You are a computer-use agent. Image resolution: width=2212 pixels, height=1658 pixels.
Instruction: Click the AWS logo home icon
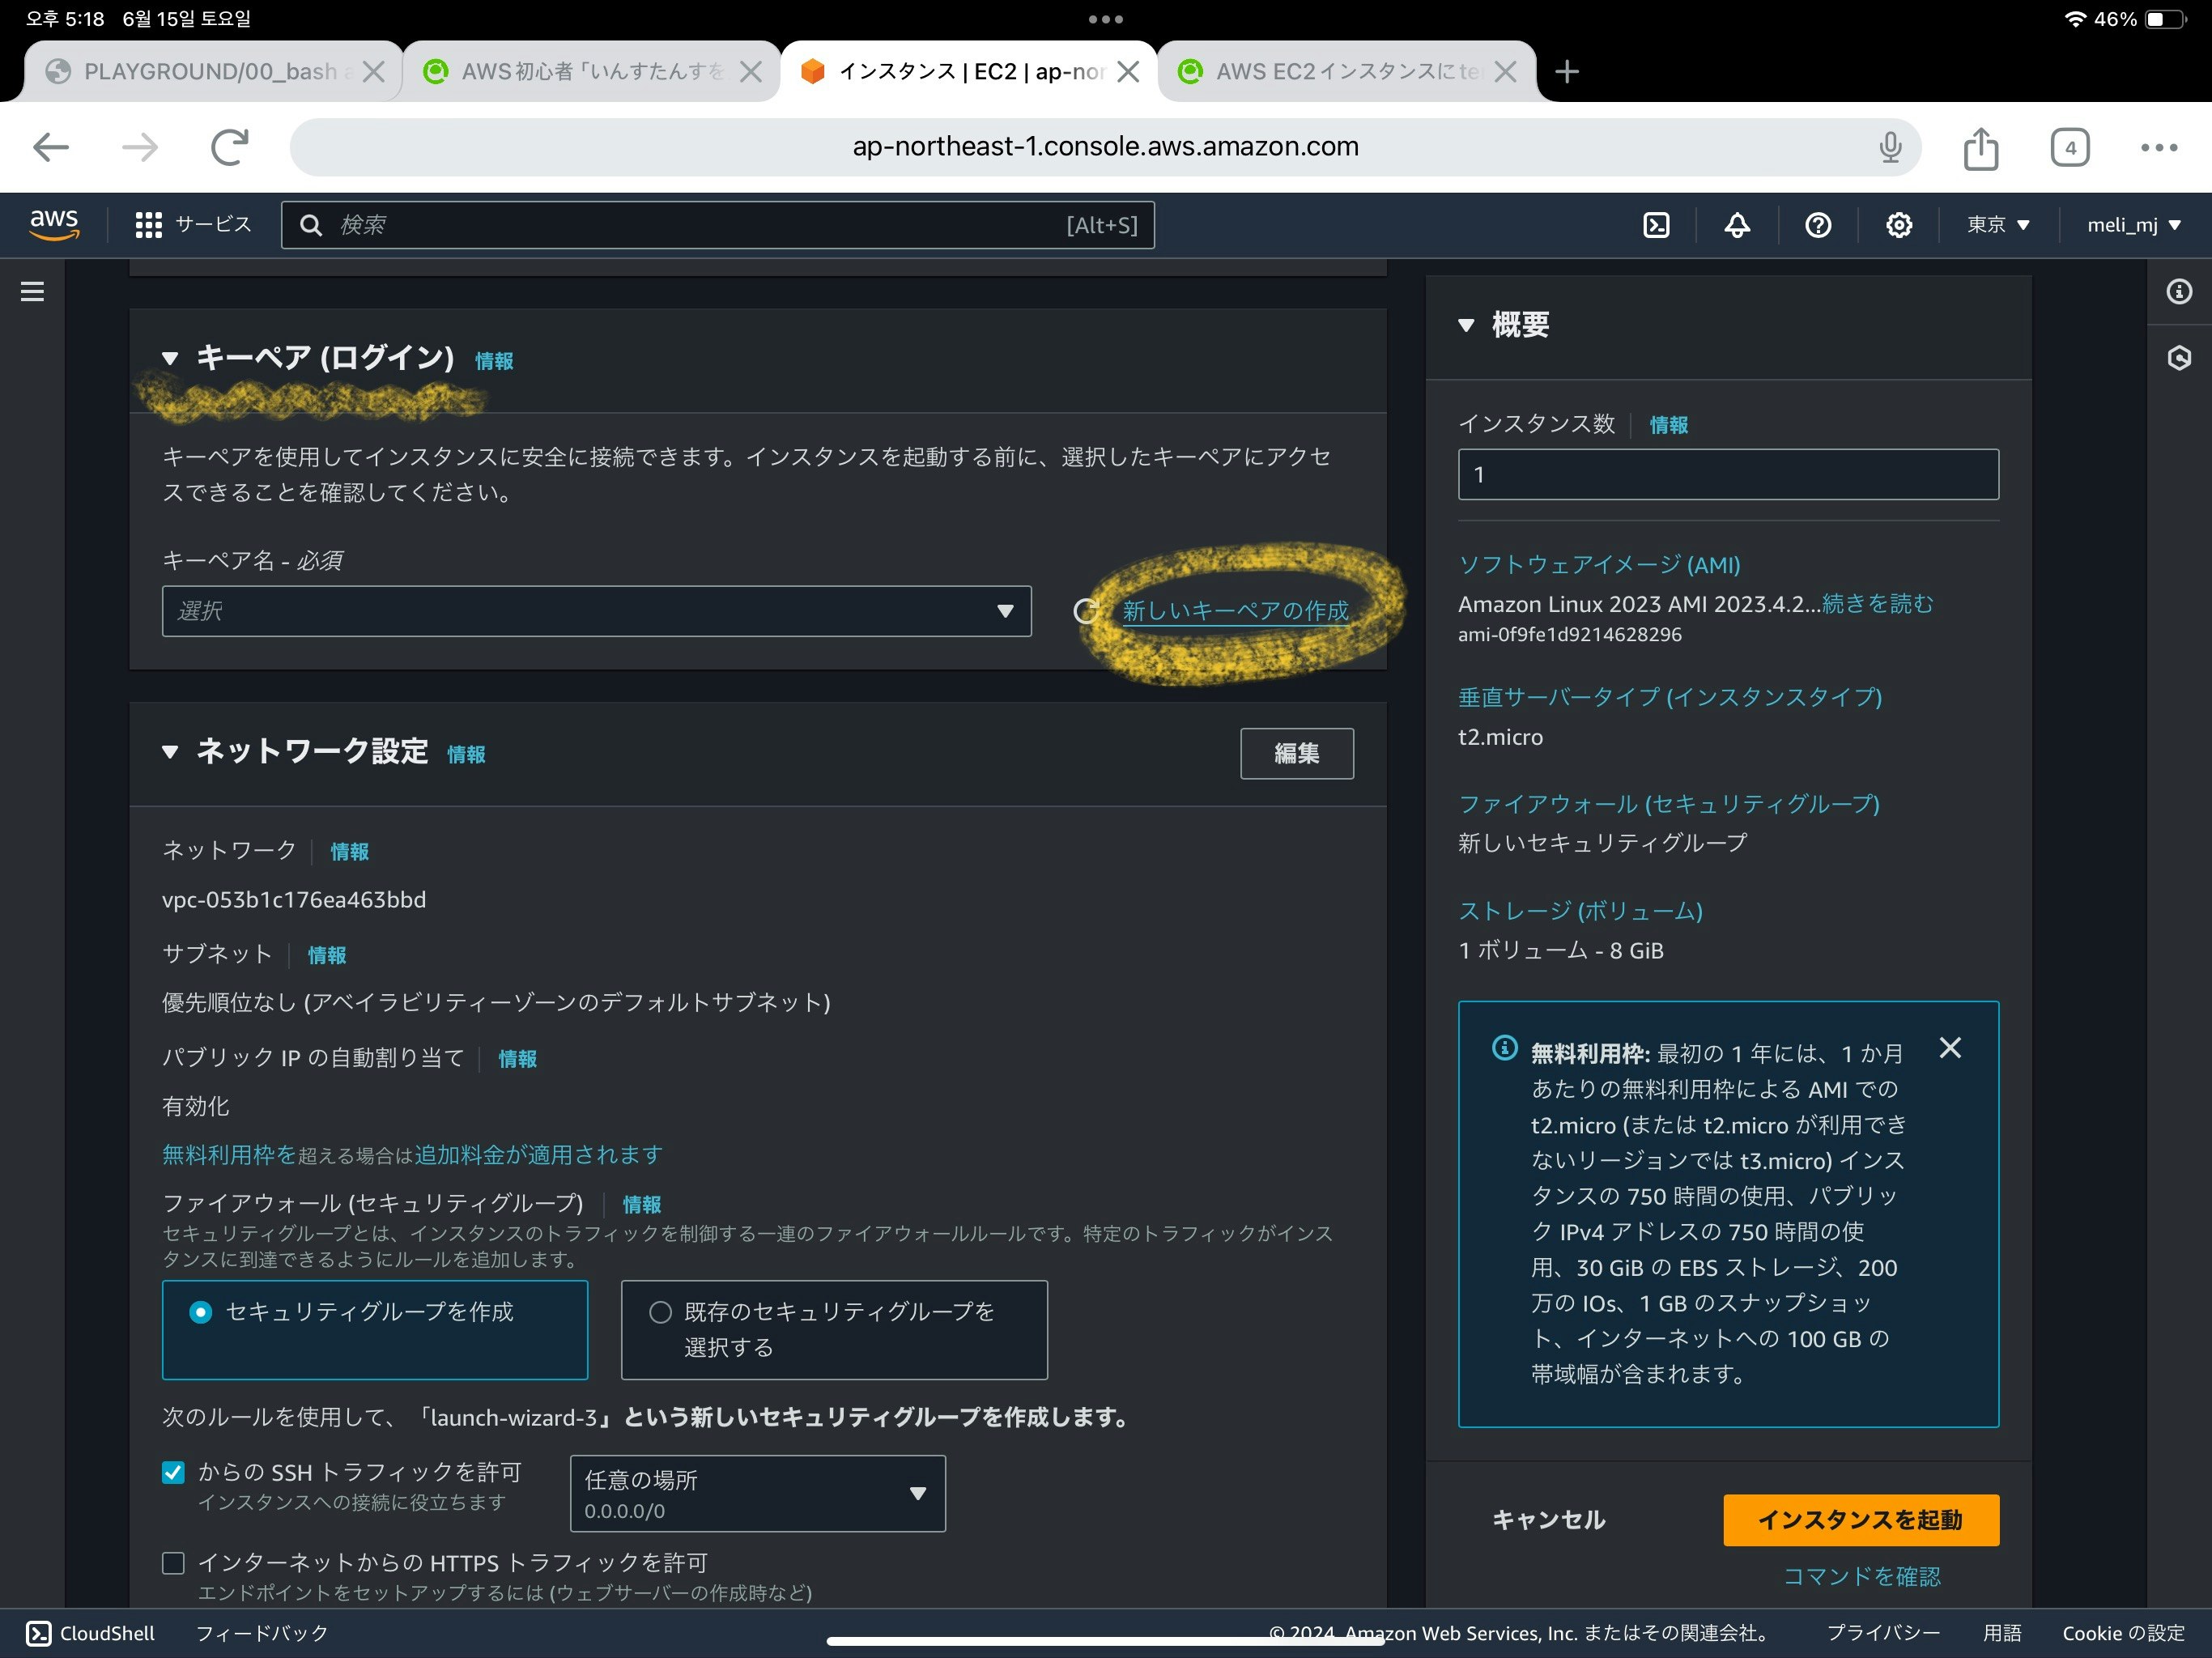coord(54,224)
